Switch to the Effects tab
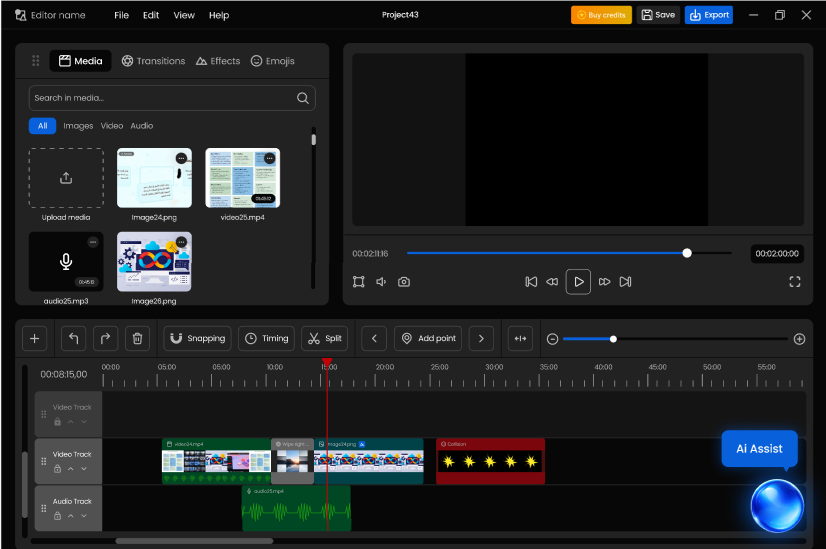Screen dimensions: 826x549 click(218, 61)
